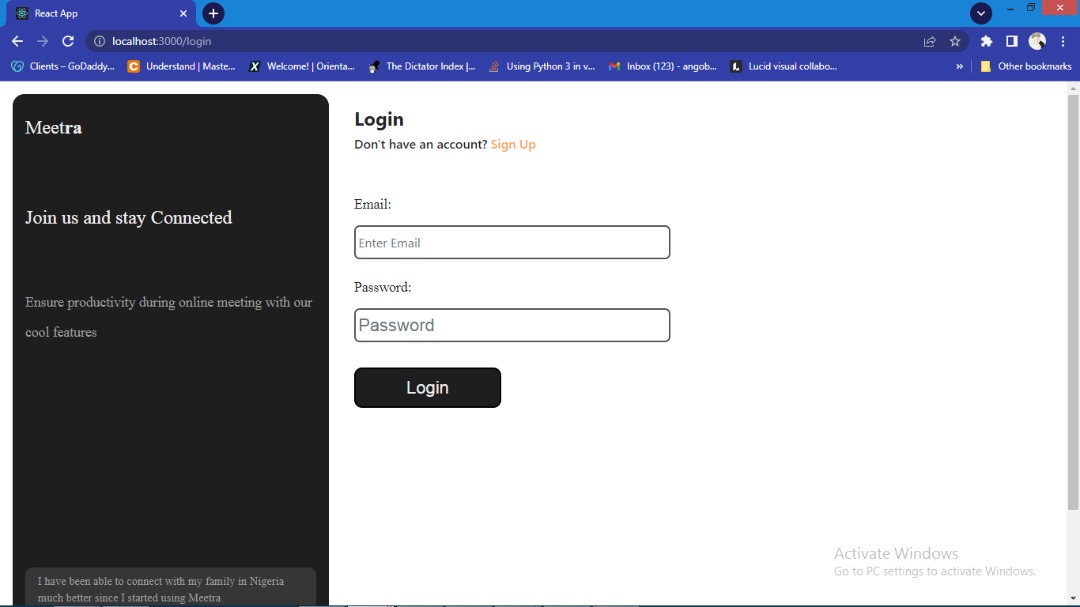Click the Login page heading
The width and height of the screenshot is (1080, 607).
pos(379,119)
